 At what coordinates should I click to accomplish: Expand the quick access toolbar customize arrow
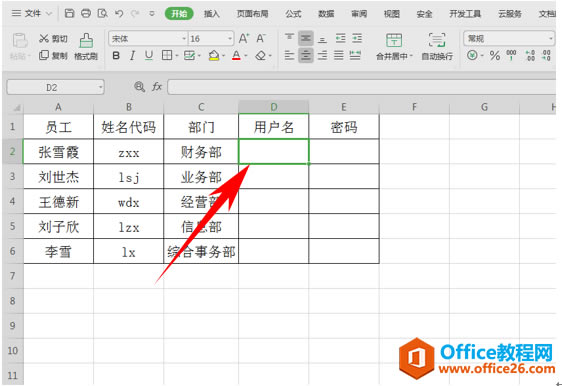pyautogui.click(x=152, y=14)
